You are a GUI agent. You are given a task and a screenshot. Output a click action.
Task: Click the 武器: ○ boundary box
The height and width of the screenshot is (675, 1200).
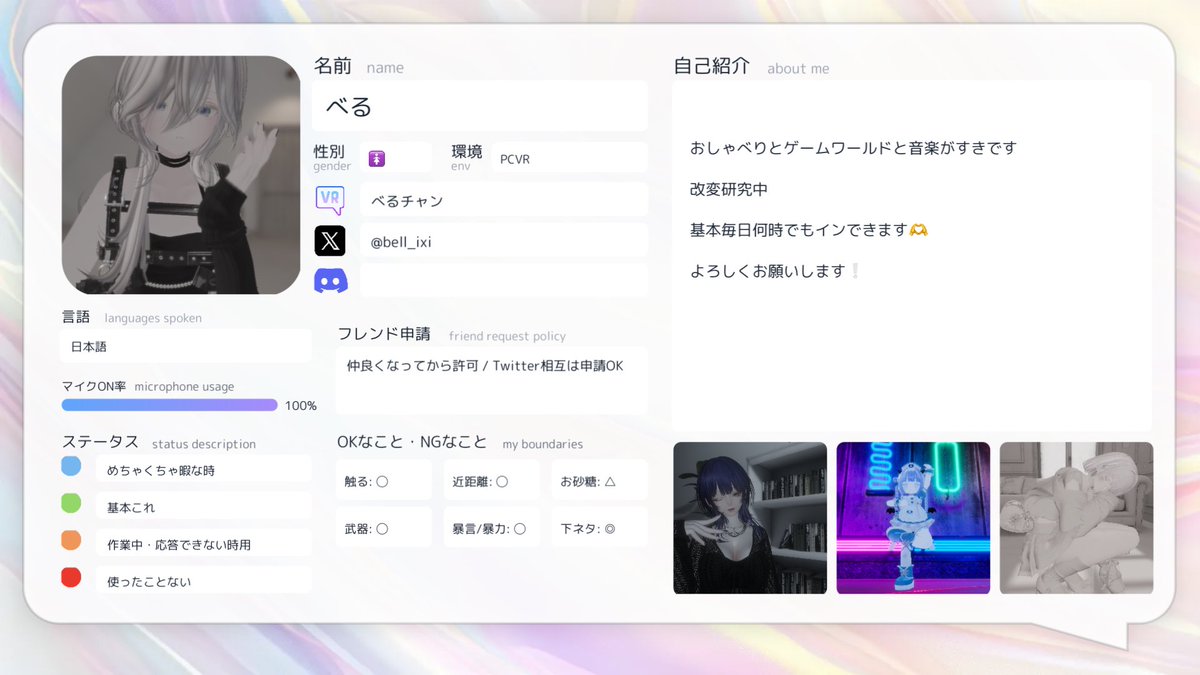[384, 527]
